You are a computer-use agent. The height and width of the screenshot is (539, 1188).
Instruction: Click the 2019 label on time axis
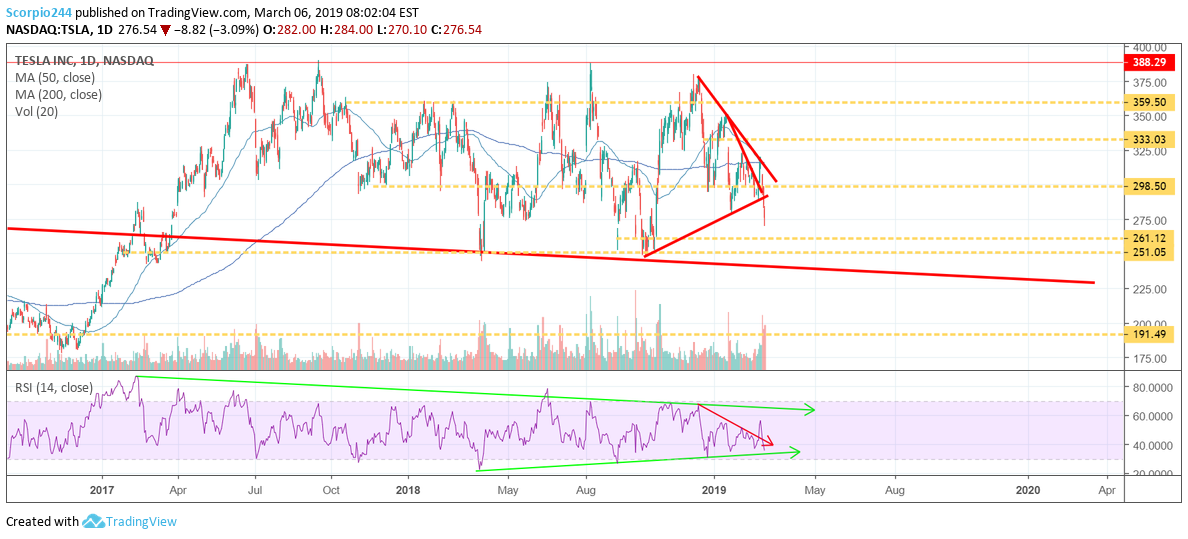coord(714,490)
